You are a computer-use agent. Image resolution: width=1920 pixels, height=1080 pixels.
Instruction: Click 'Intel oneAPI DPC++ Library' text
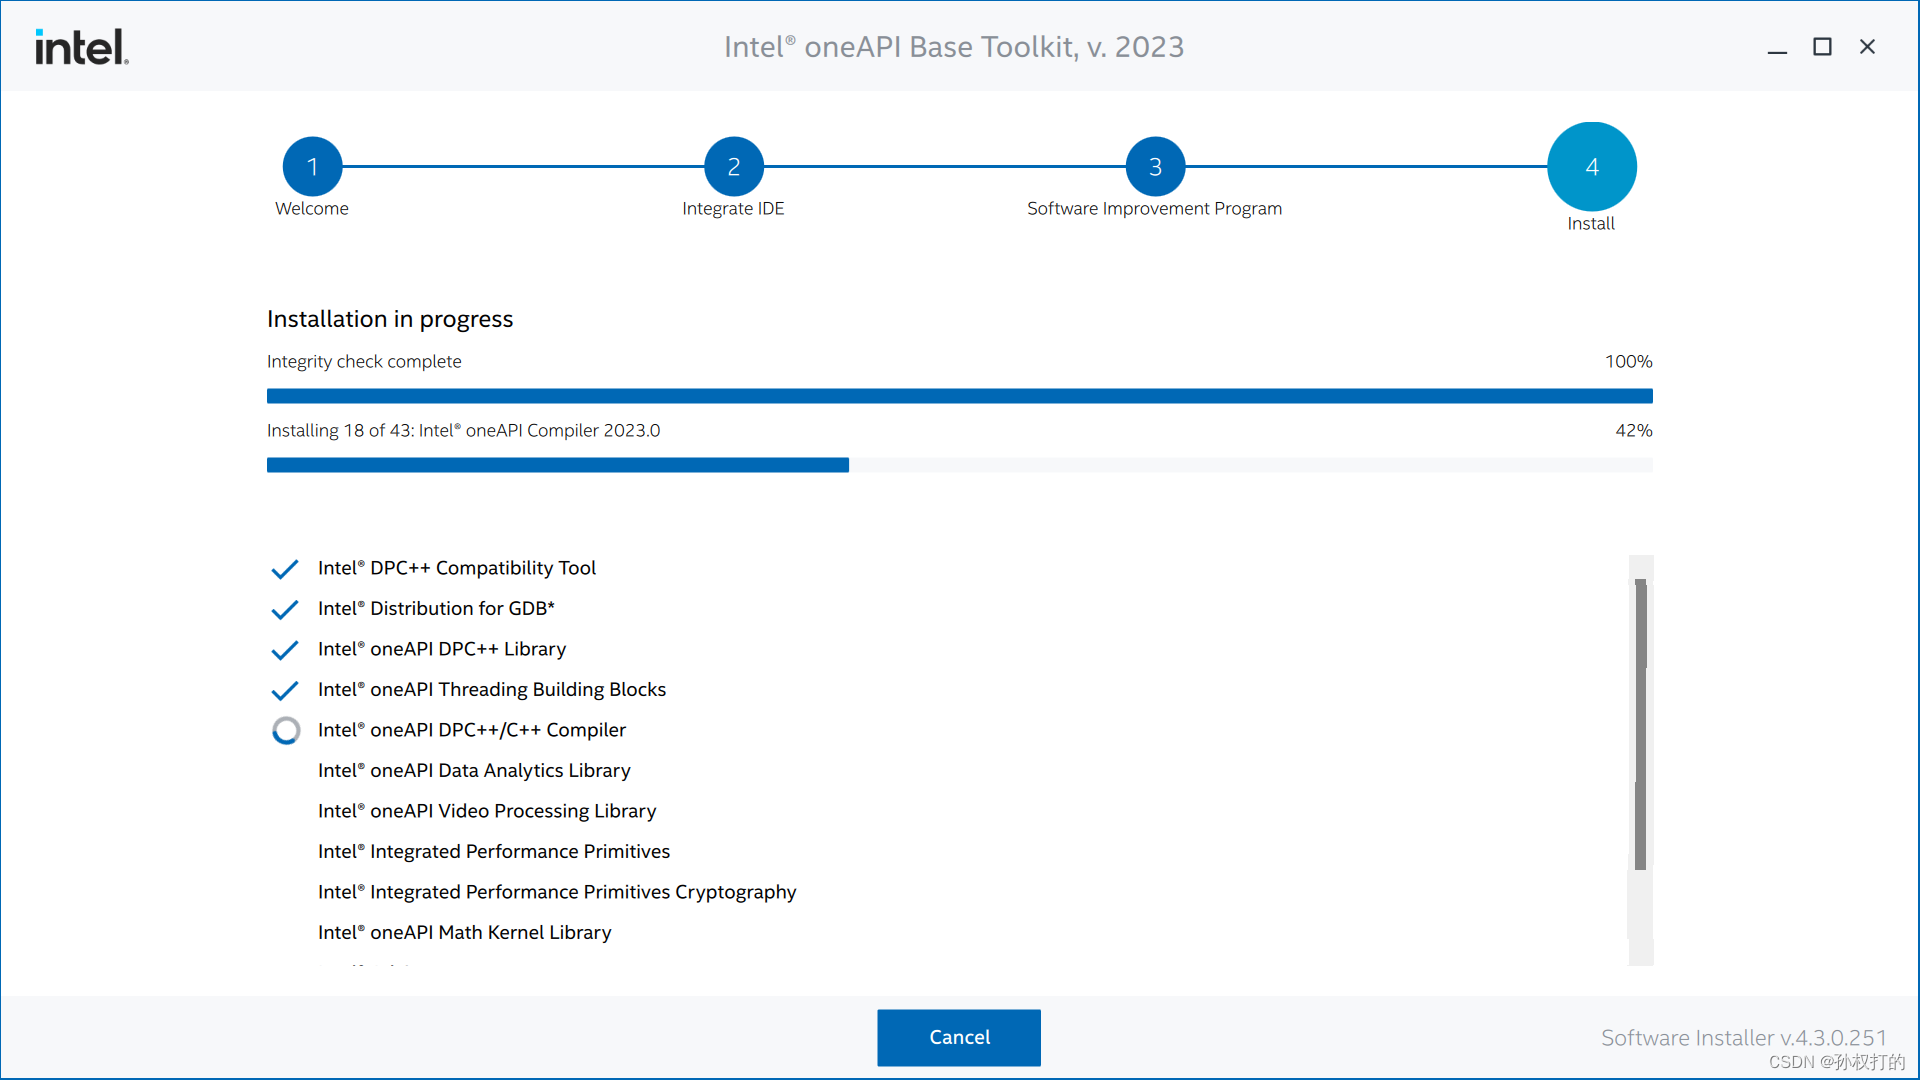(x=442, y=649)
